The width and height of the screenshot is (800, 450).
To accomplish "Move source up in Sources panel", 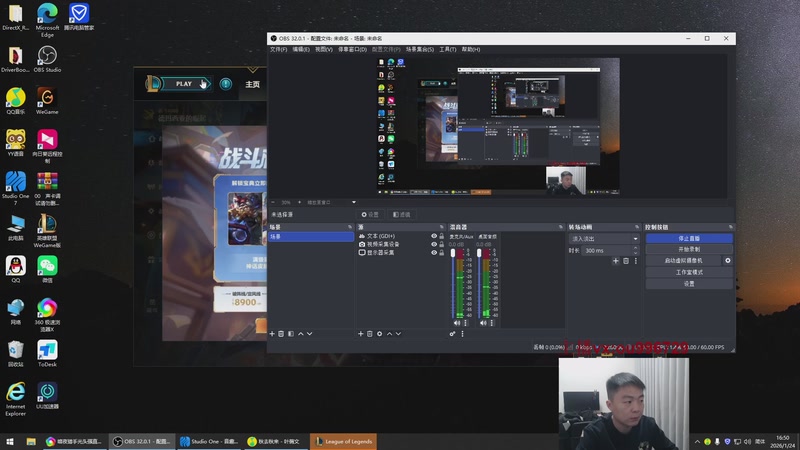I will pyautogui.click(x=389, y=334).
